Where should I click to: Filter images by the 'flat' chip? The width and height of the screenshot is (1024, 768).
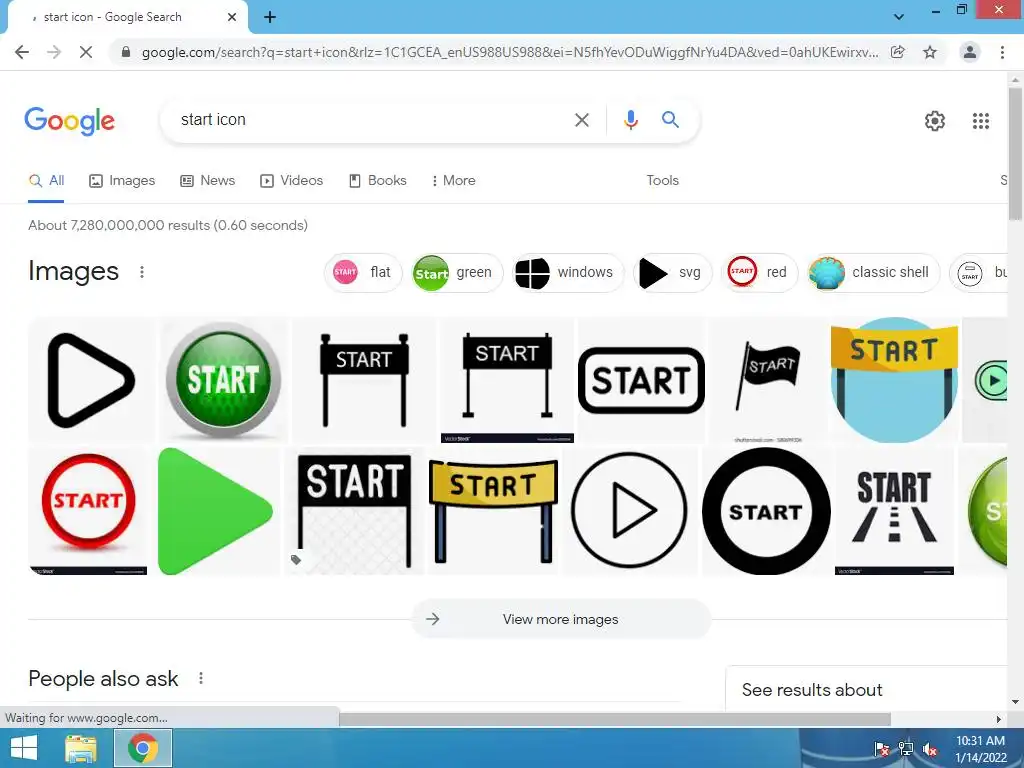pos(363,272)
